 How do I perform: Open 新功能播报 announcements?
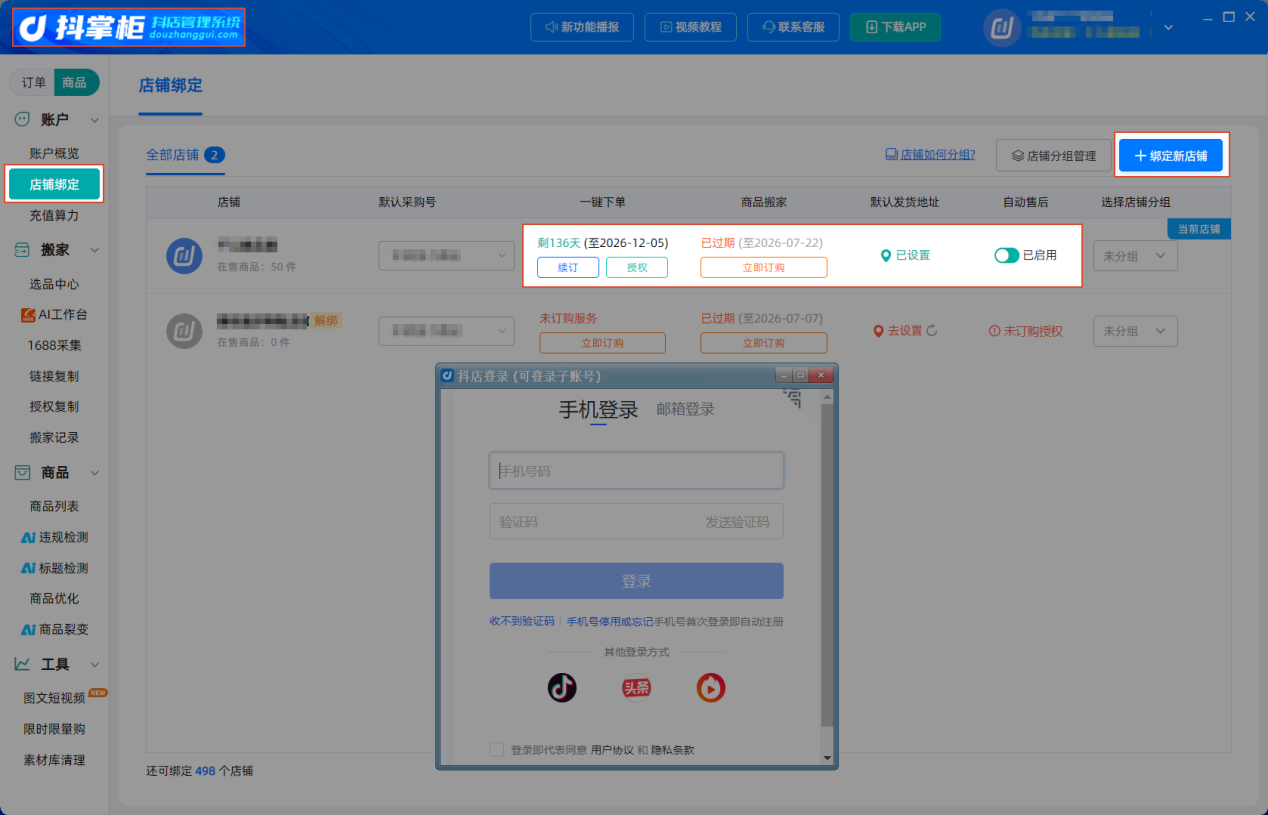(582, 27)
